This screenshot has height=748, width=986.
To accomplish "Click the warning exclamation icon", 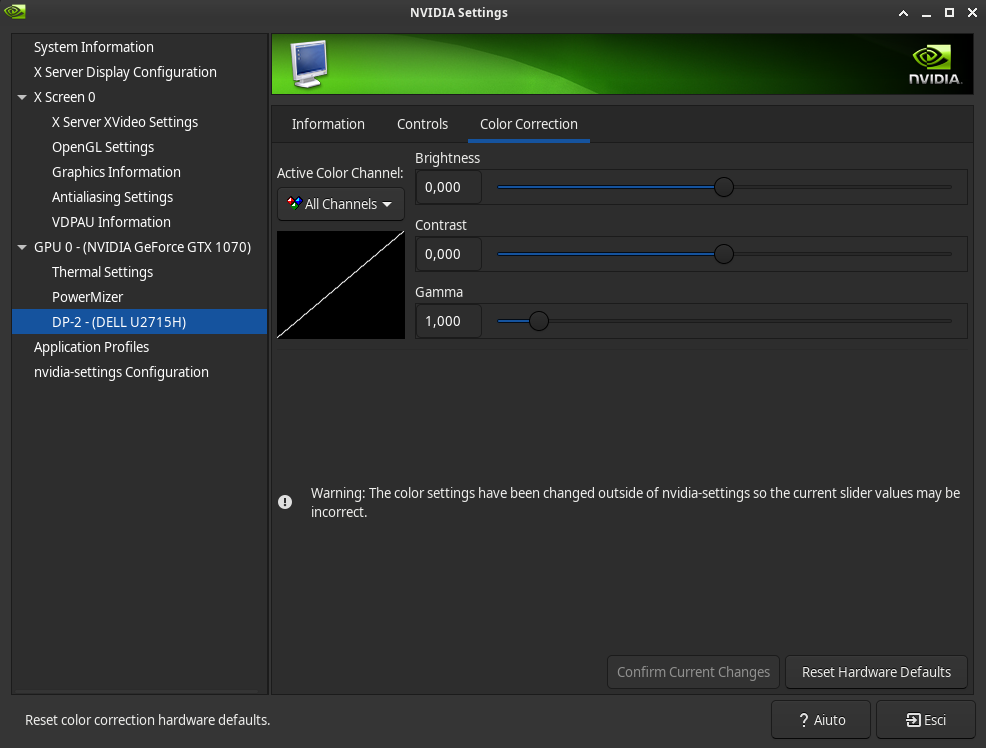I will tap(285, 502).
